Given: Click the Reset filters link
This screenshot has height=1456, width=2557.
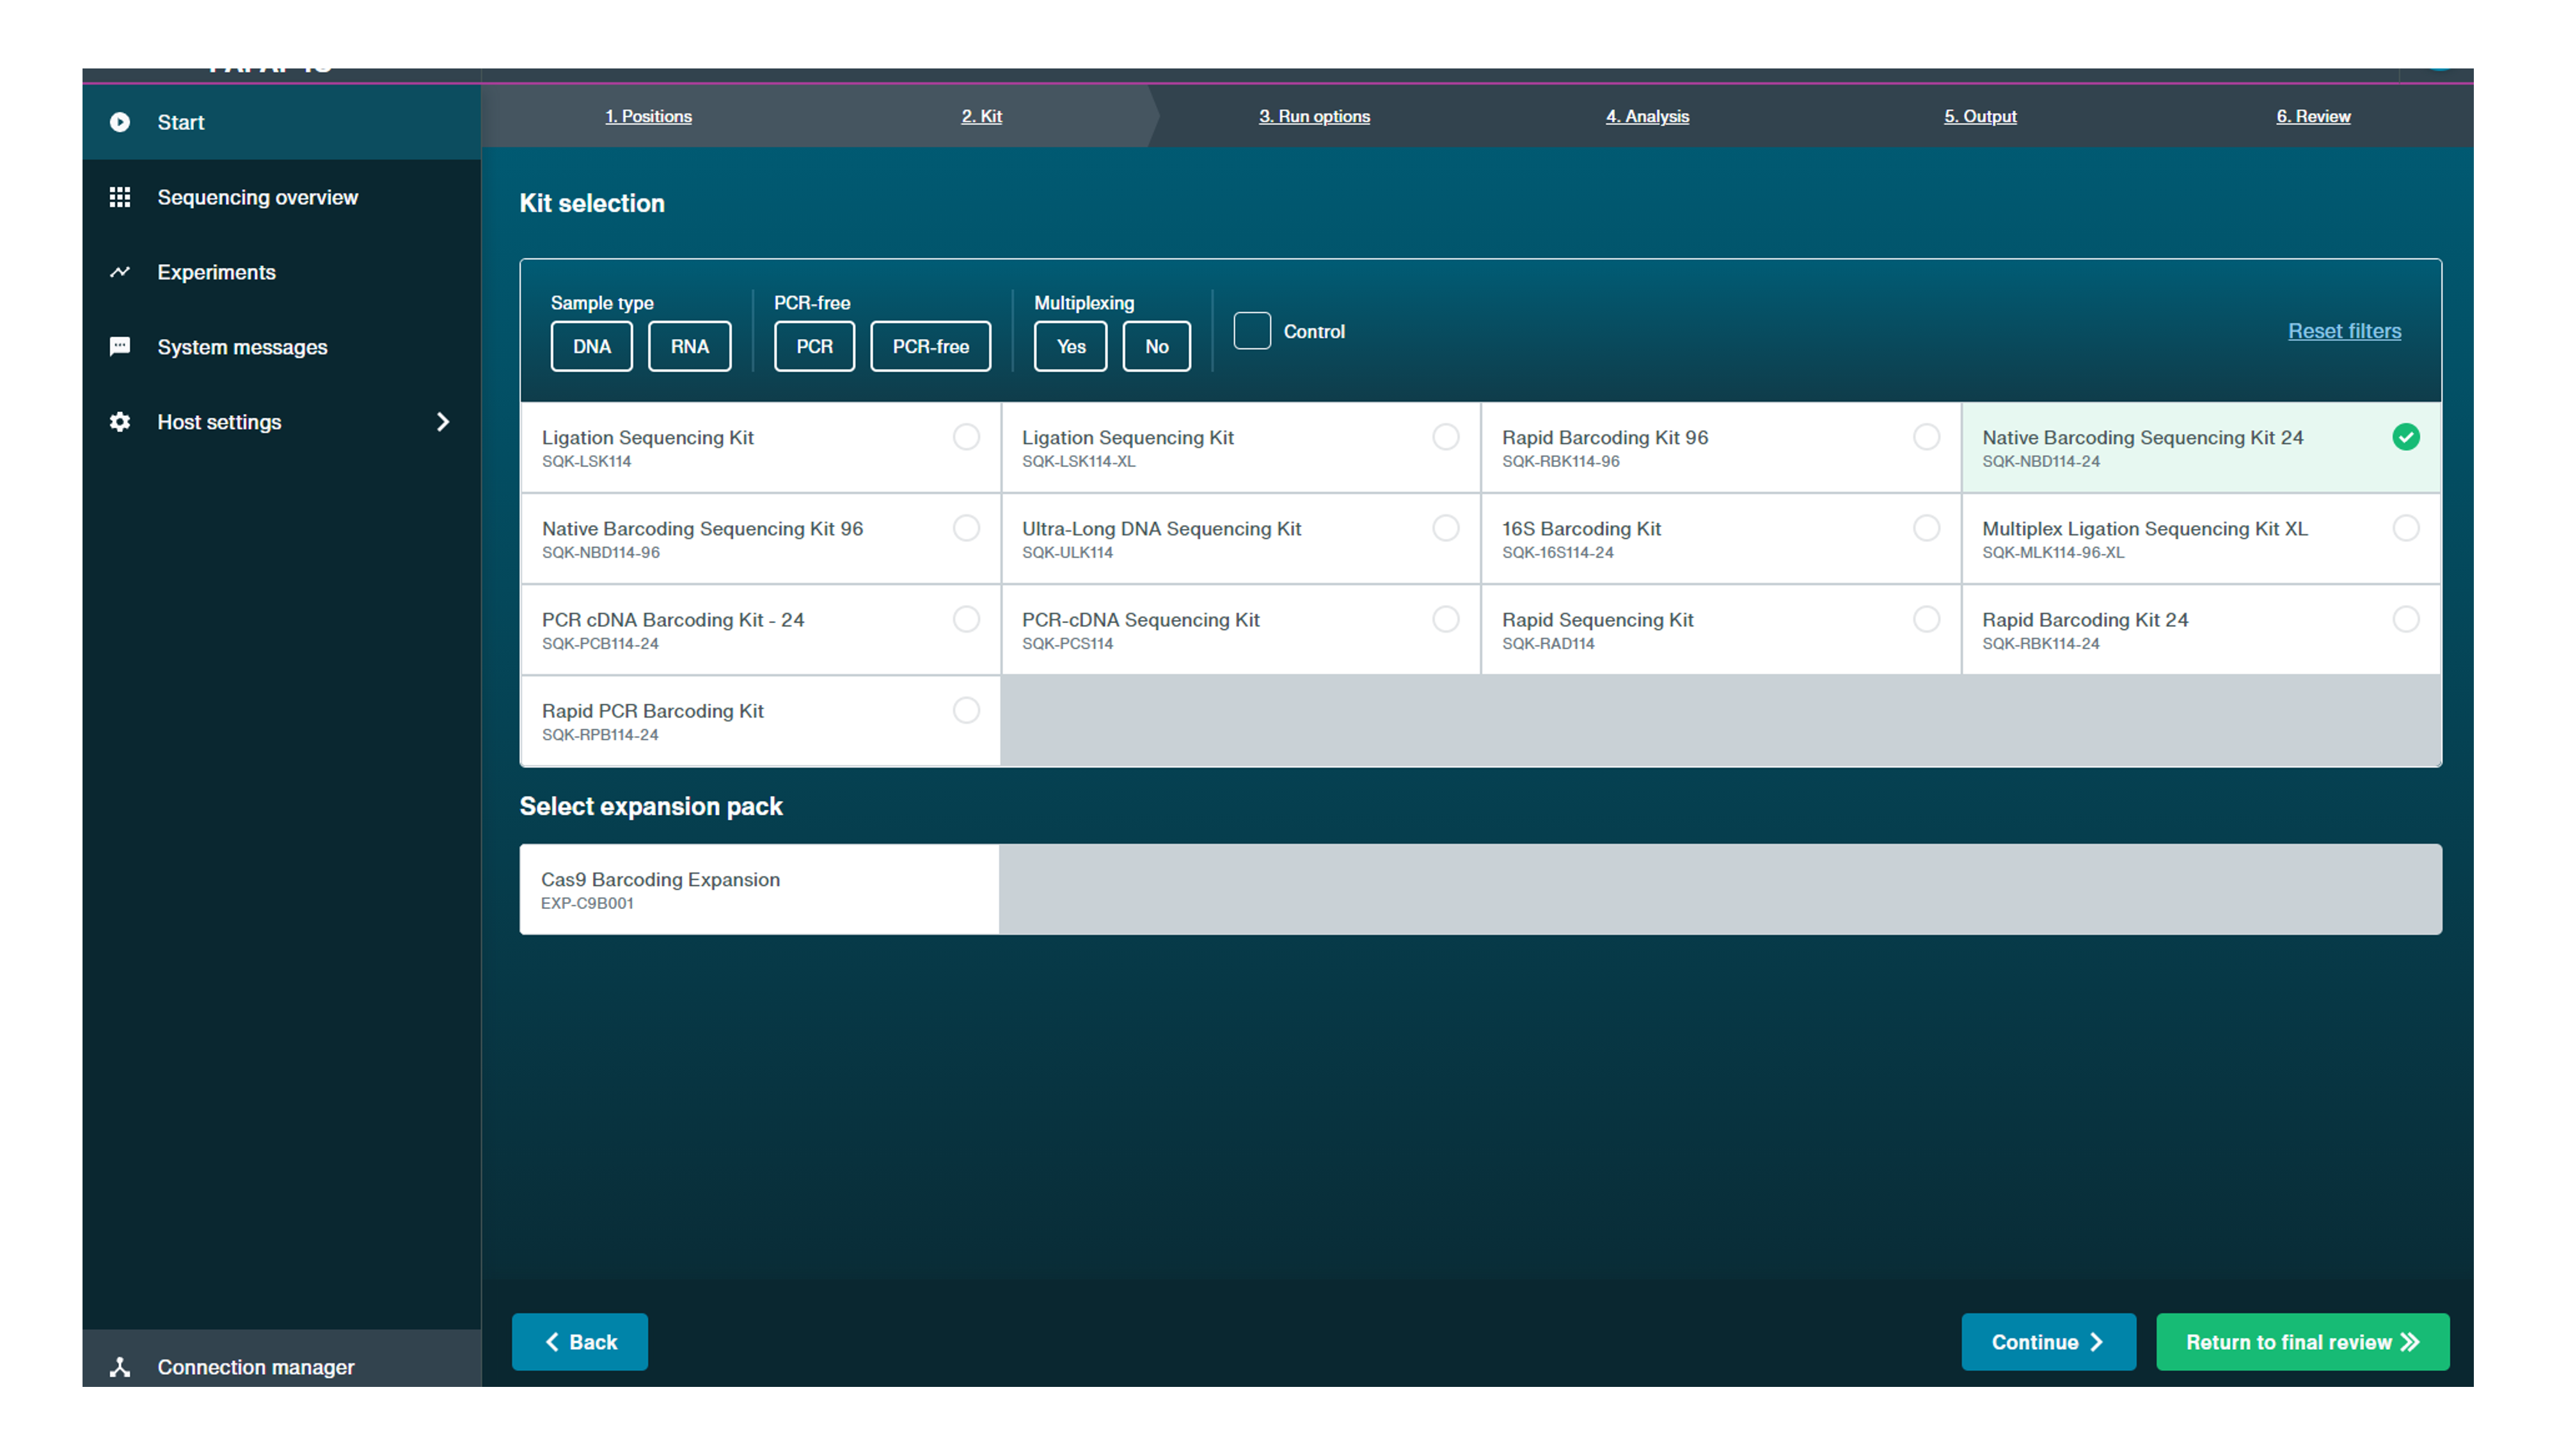Looking at the screenshot, I should point(2344,331).
